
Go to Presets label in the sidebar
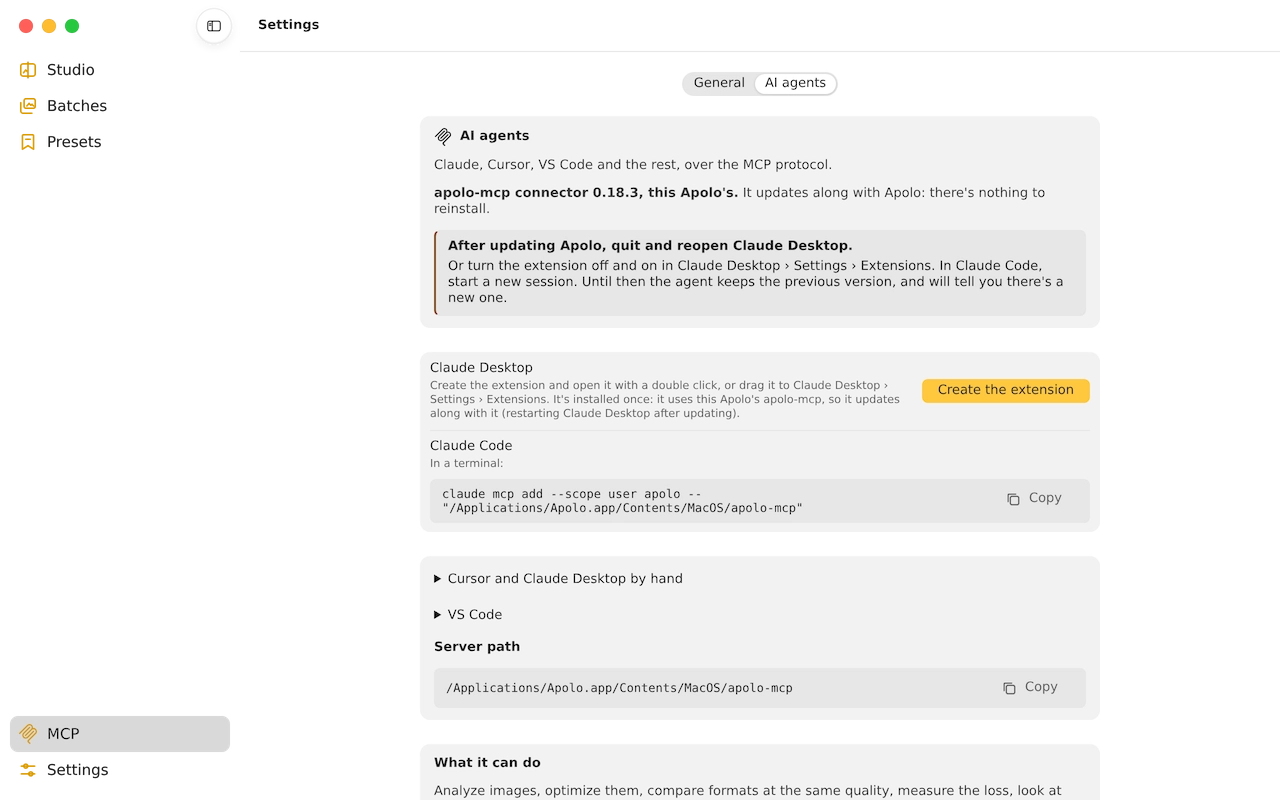[74, 142]
